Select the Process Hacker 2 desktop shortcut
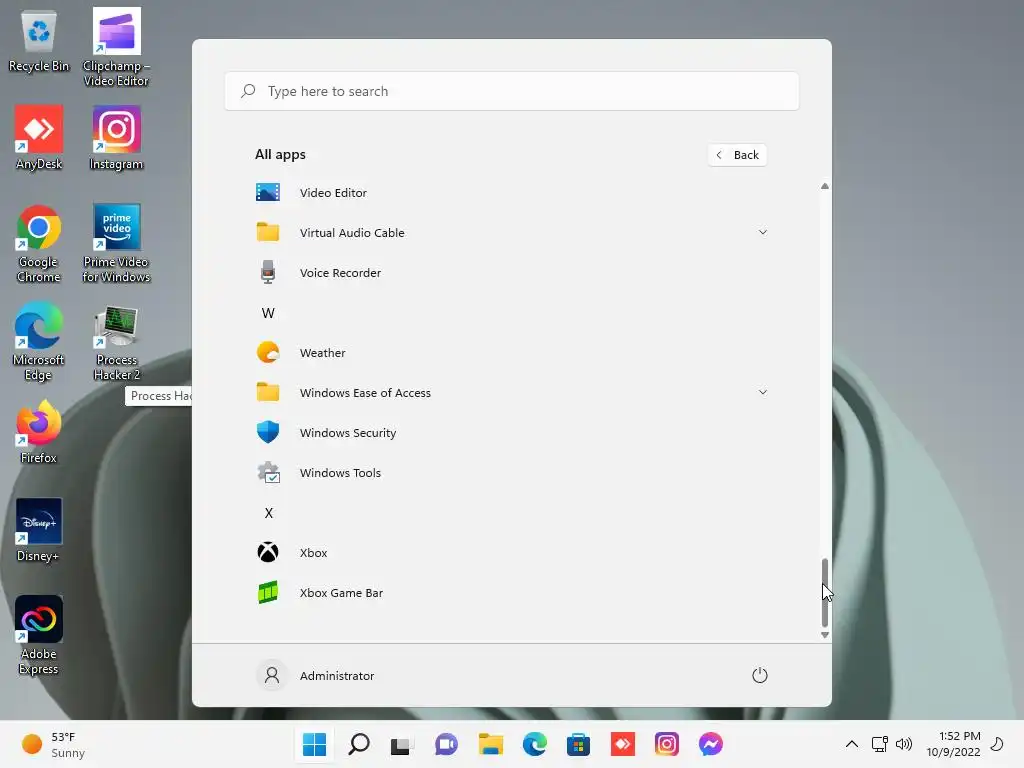 pyautogui.click(x=116, y=342)
